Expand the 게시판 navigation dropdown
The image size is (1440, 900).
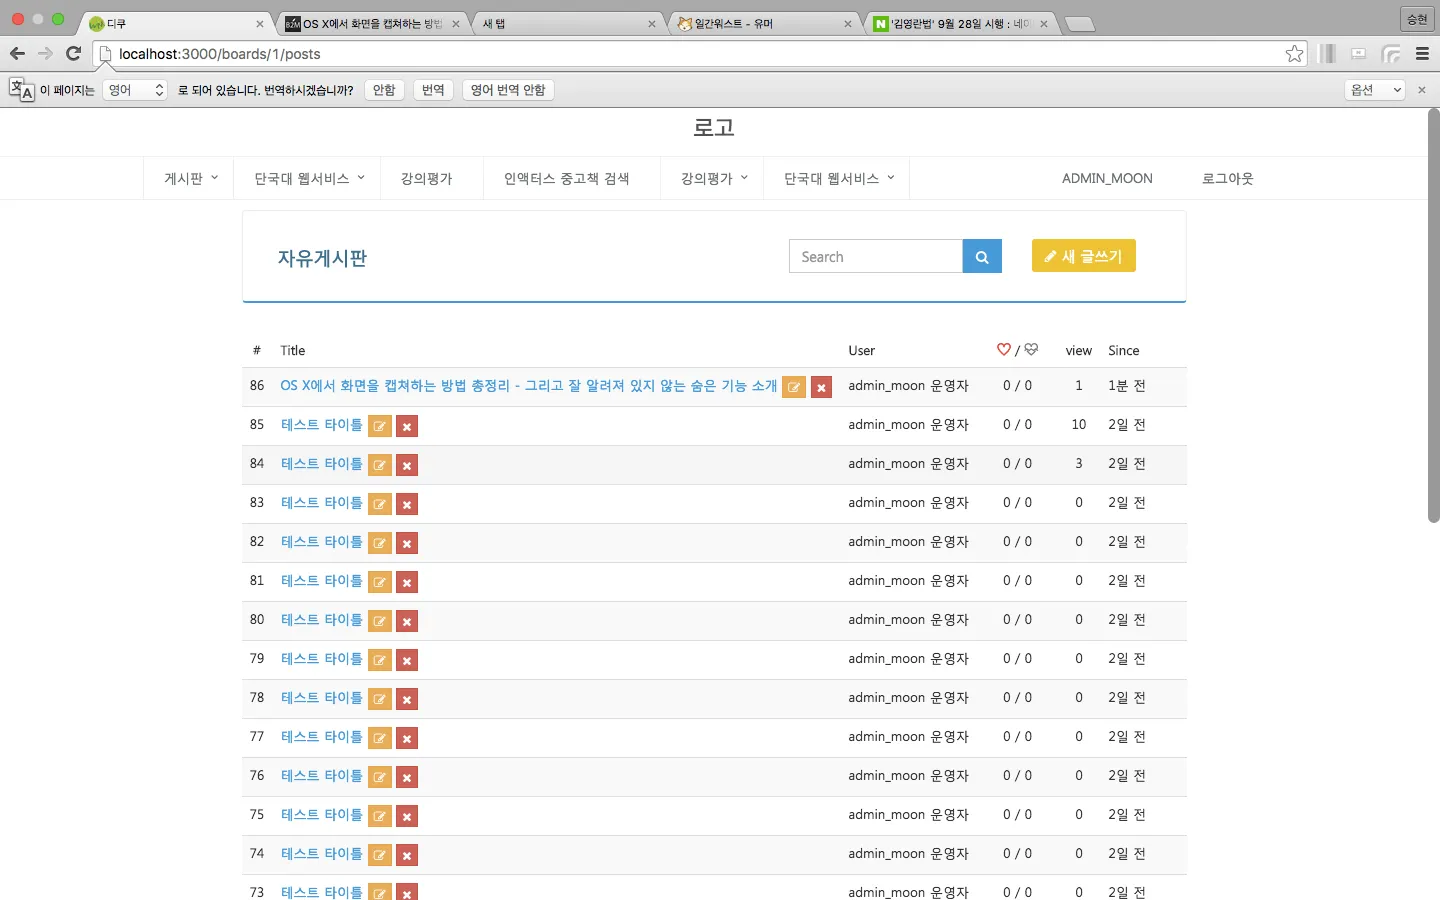190,179
